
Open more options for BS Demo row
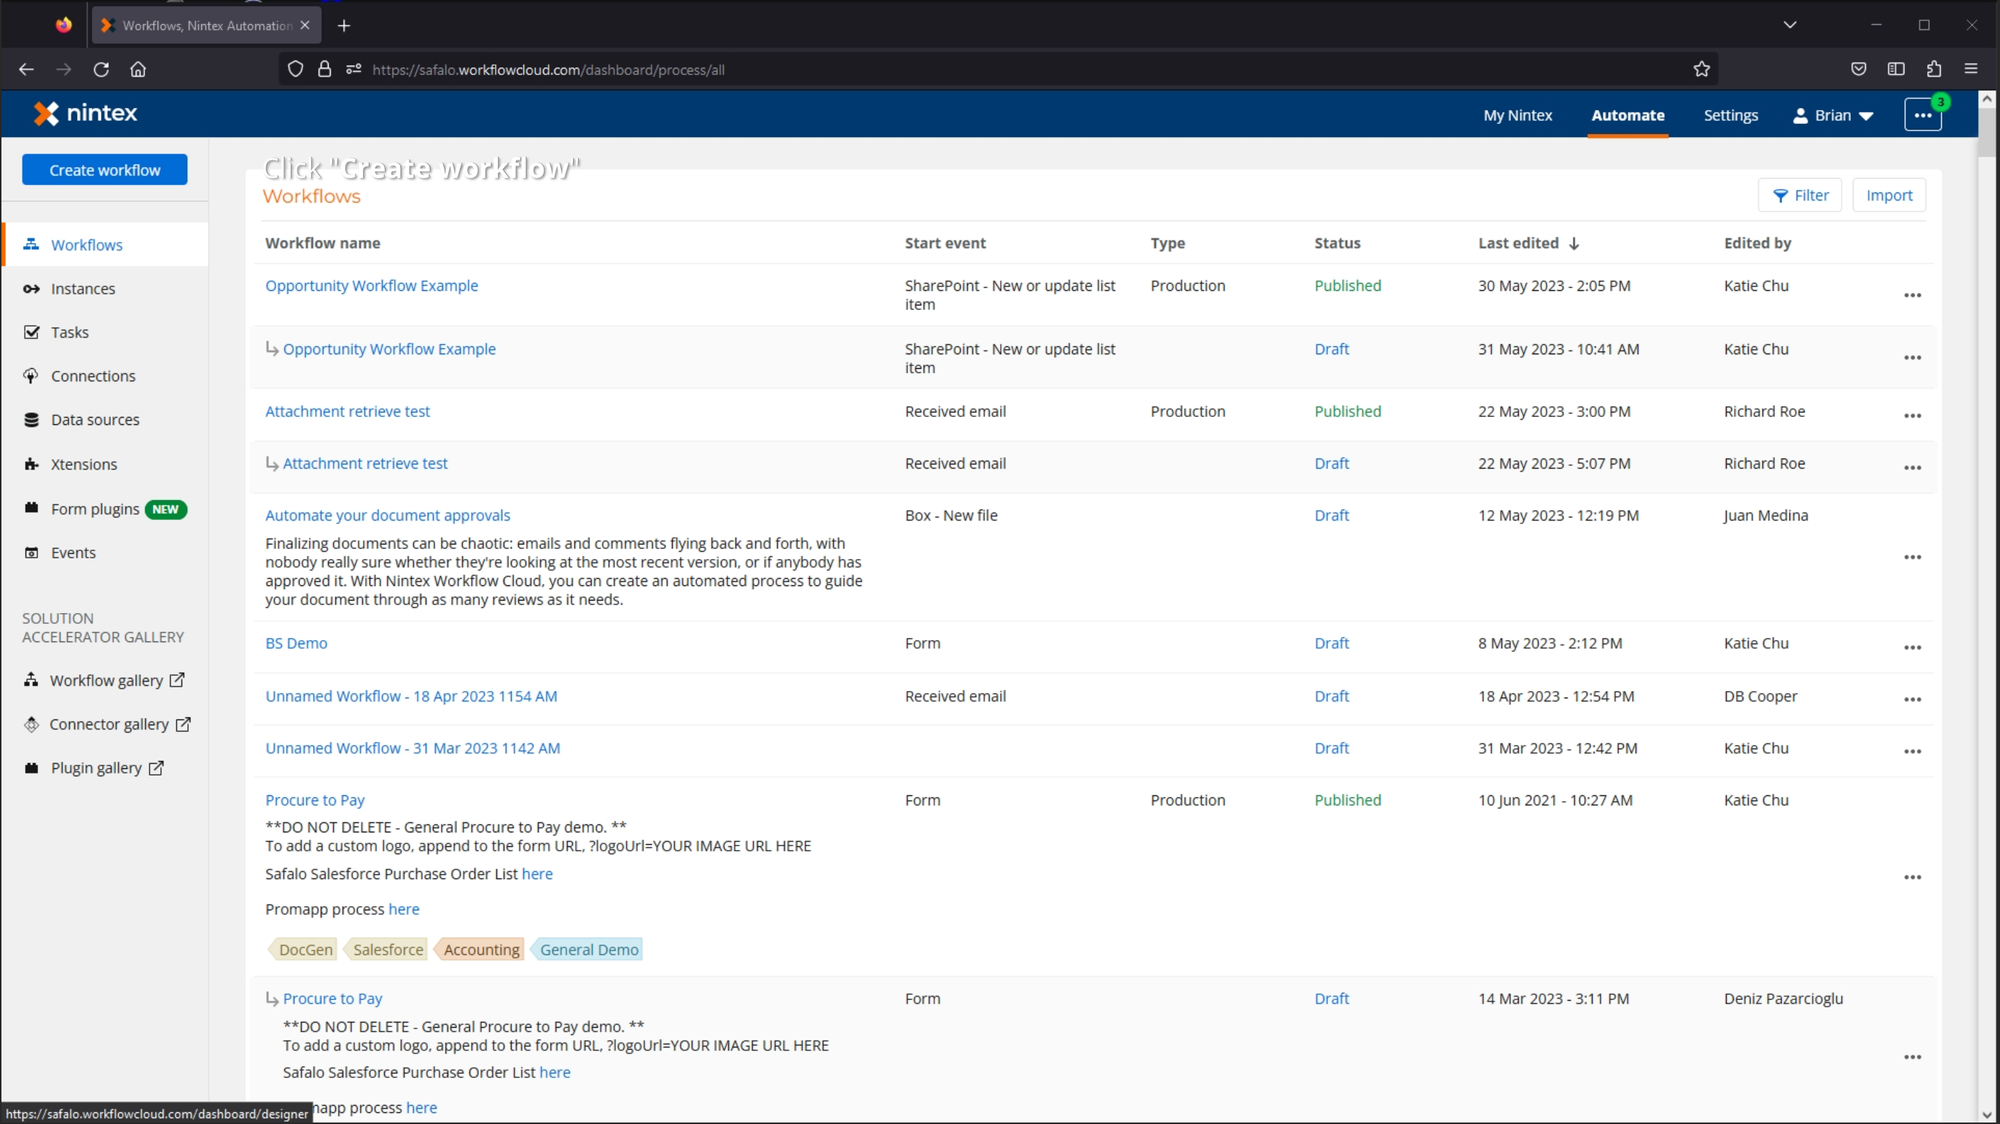[1912, 648]
